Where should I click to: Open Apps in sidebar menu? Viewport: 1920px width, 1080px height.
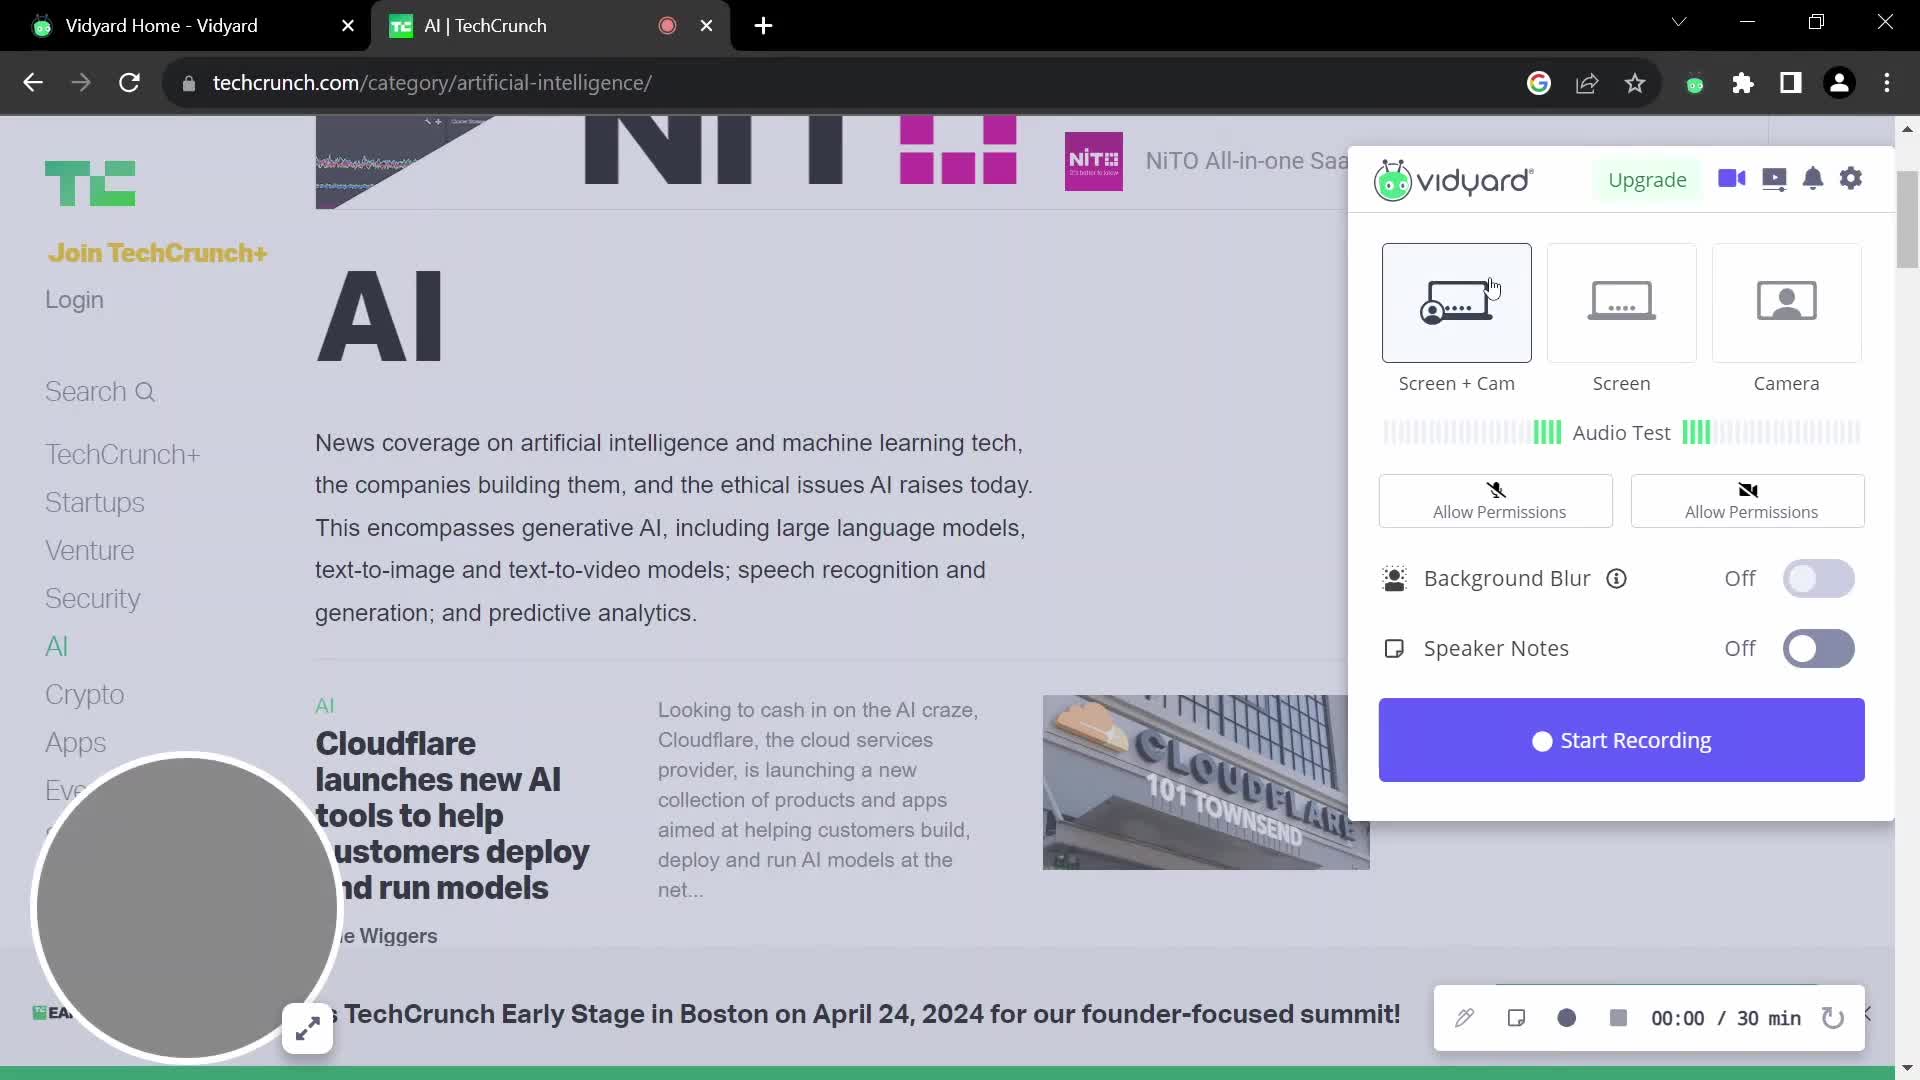(x=75, y=743)
